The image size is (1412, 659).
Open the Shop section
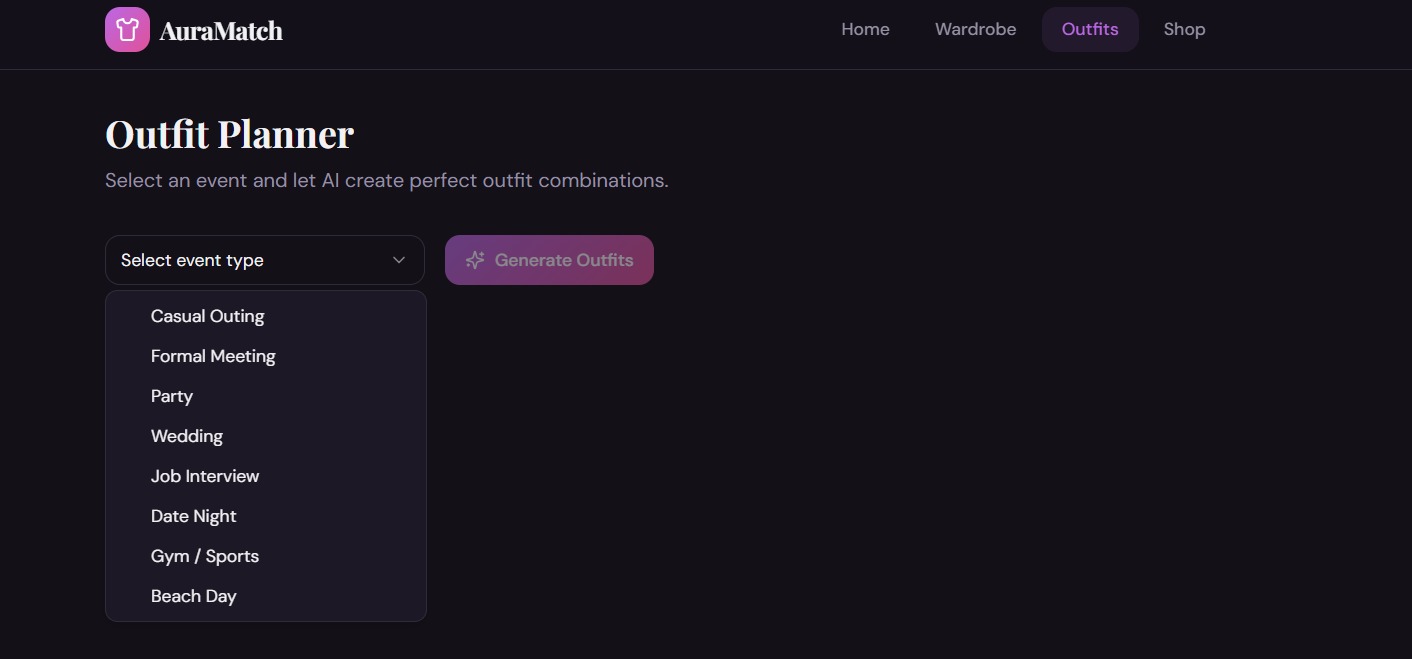[1184, 29]
